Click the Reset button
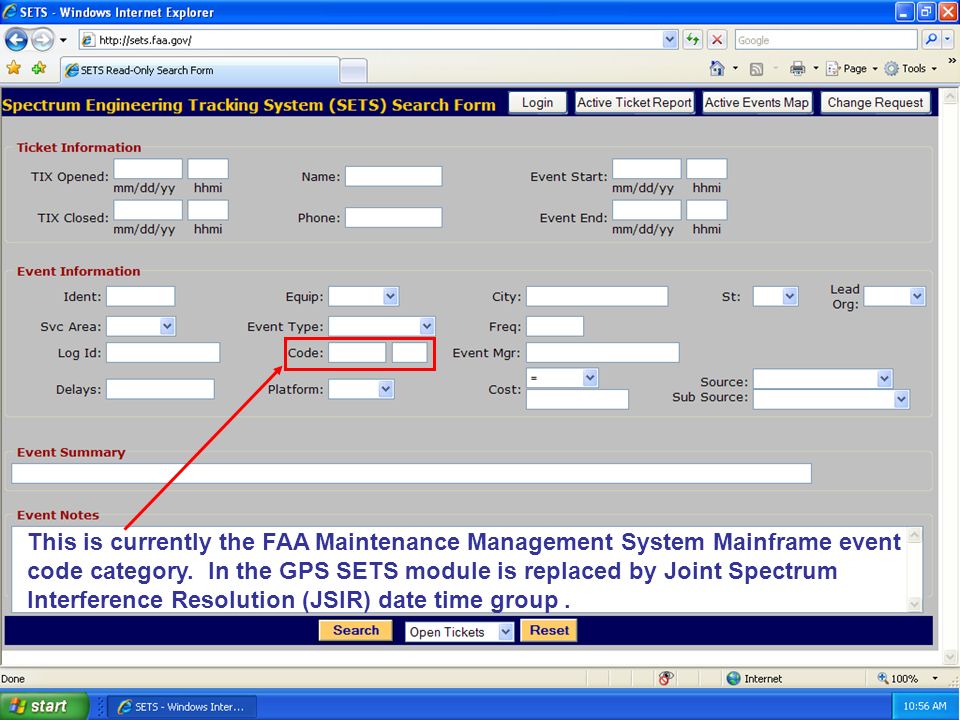Screen dimensions: 960x720 (x=549, y=631)
